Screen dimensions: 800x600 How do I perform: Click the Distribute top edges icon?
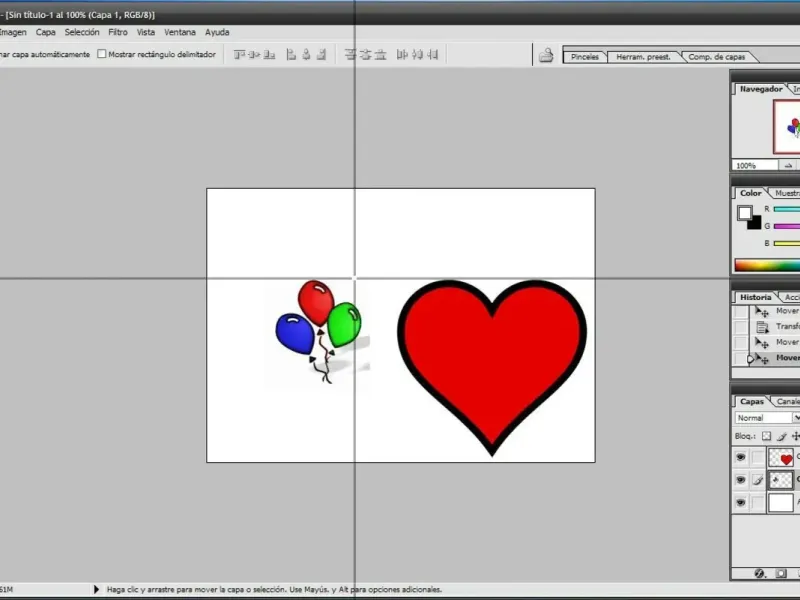click(350, 54)
